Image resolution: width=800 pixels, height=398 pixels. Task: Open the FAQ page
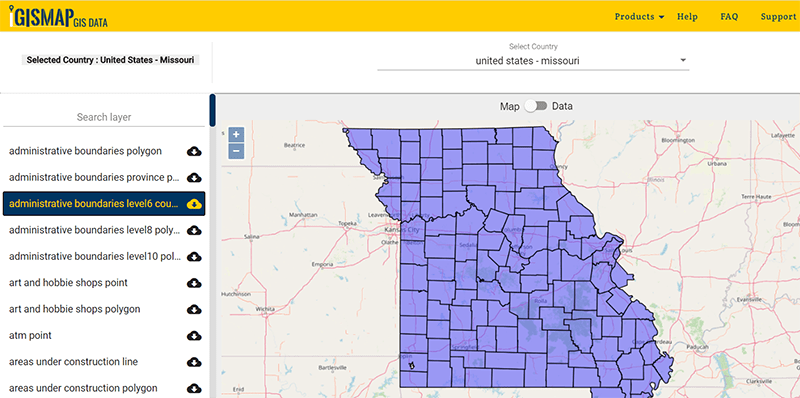tap(729, 16)
